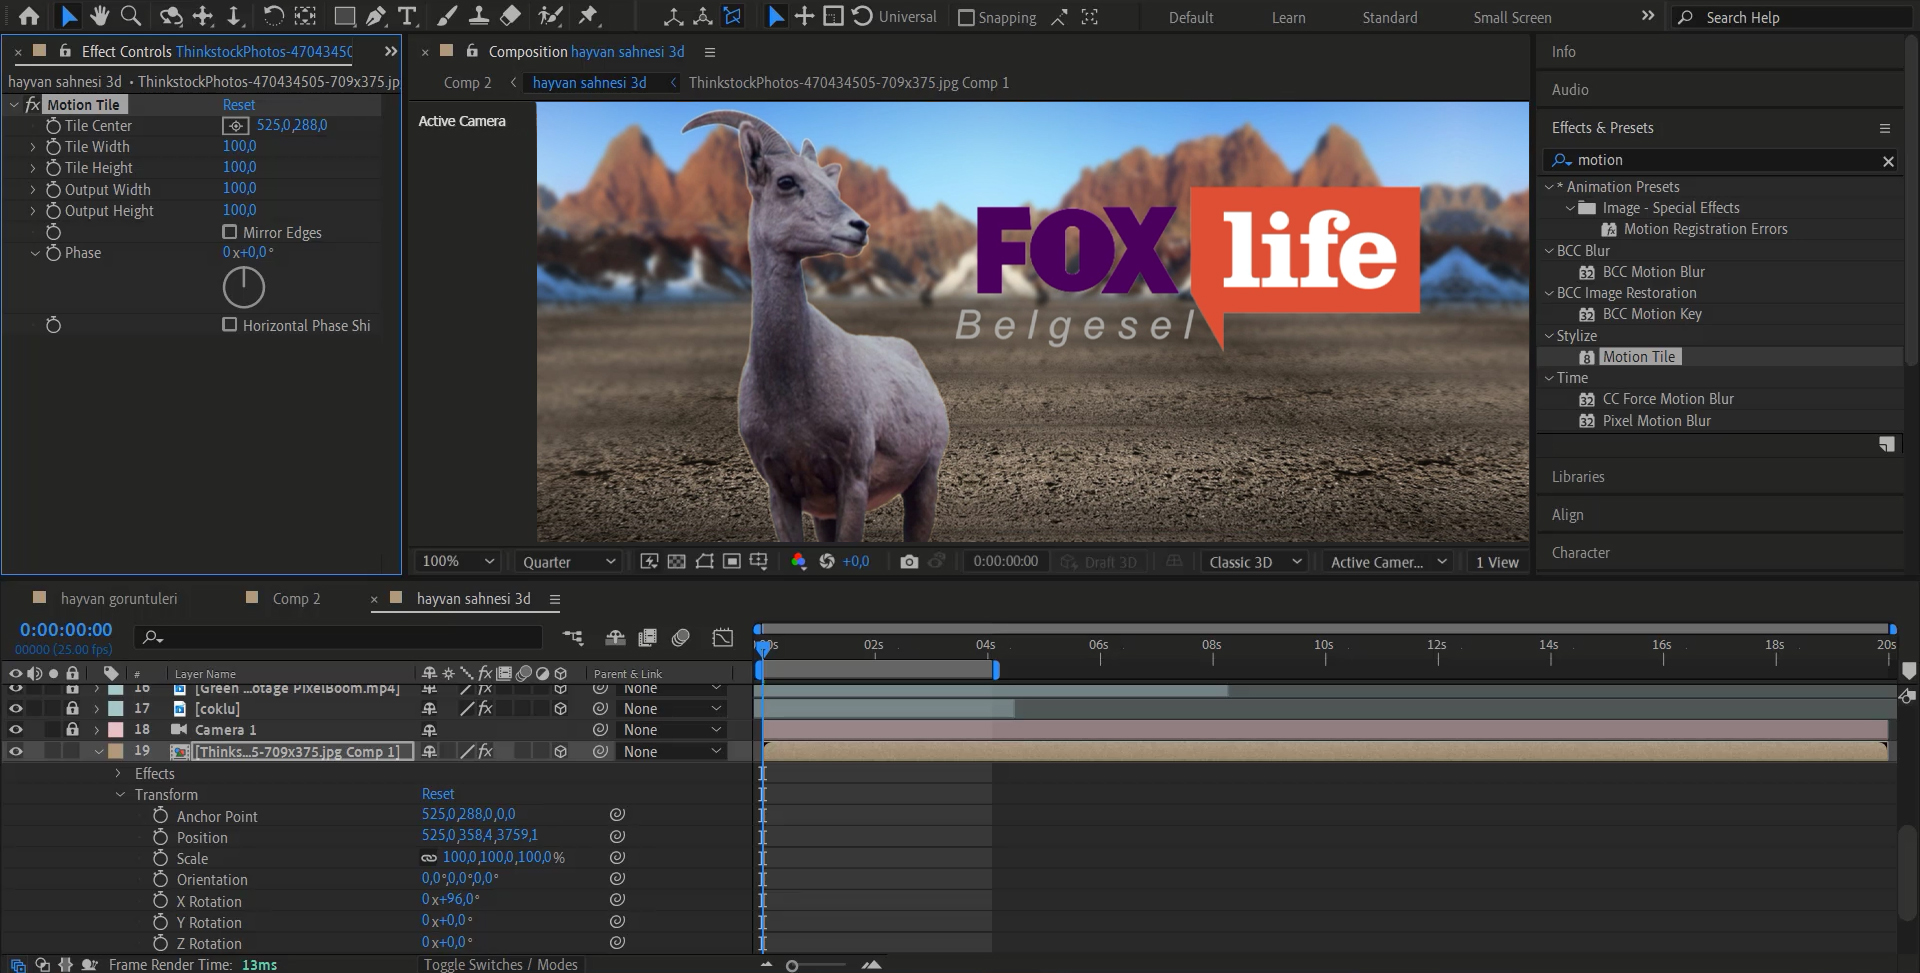The height and width of the screenshot is (973, 1920).
Task: Enable the Mirror Edges checkbox
Action: [x=230, y=232]
